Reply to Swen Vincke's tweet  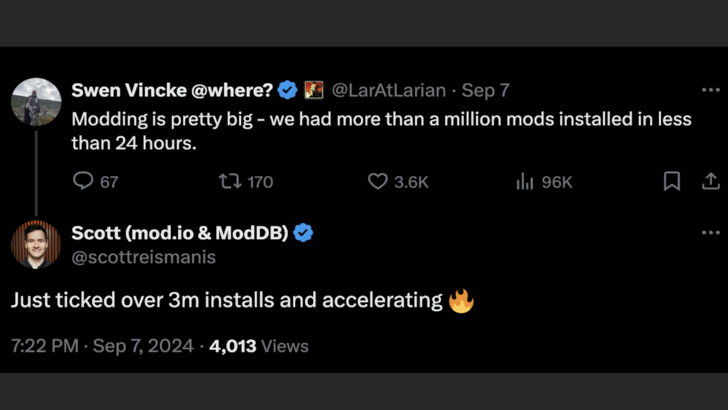[x=84, y=181]
